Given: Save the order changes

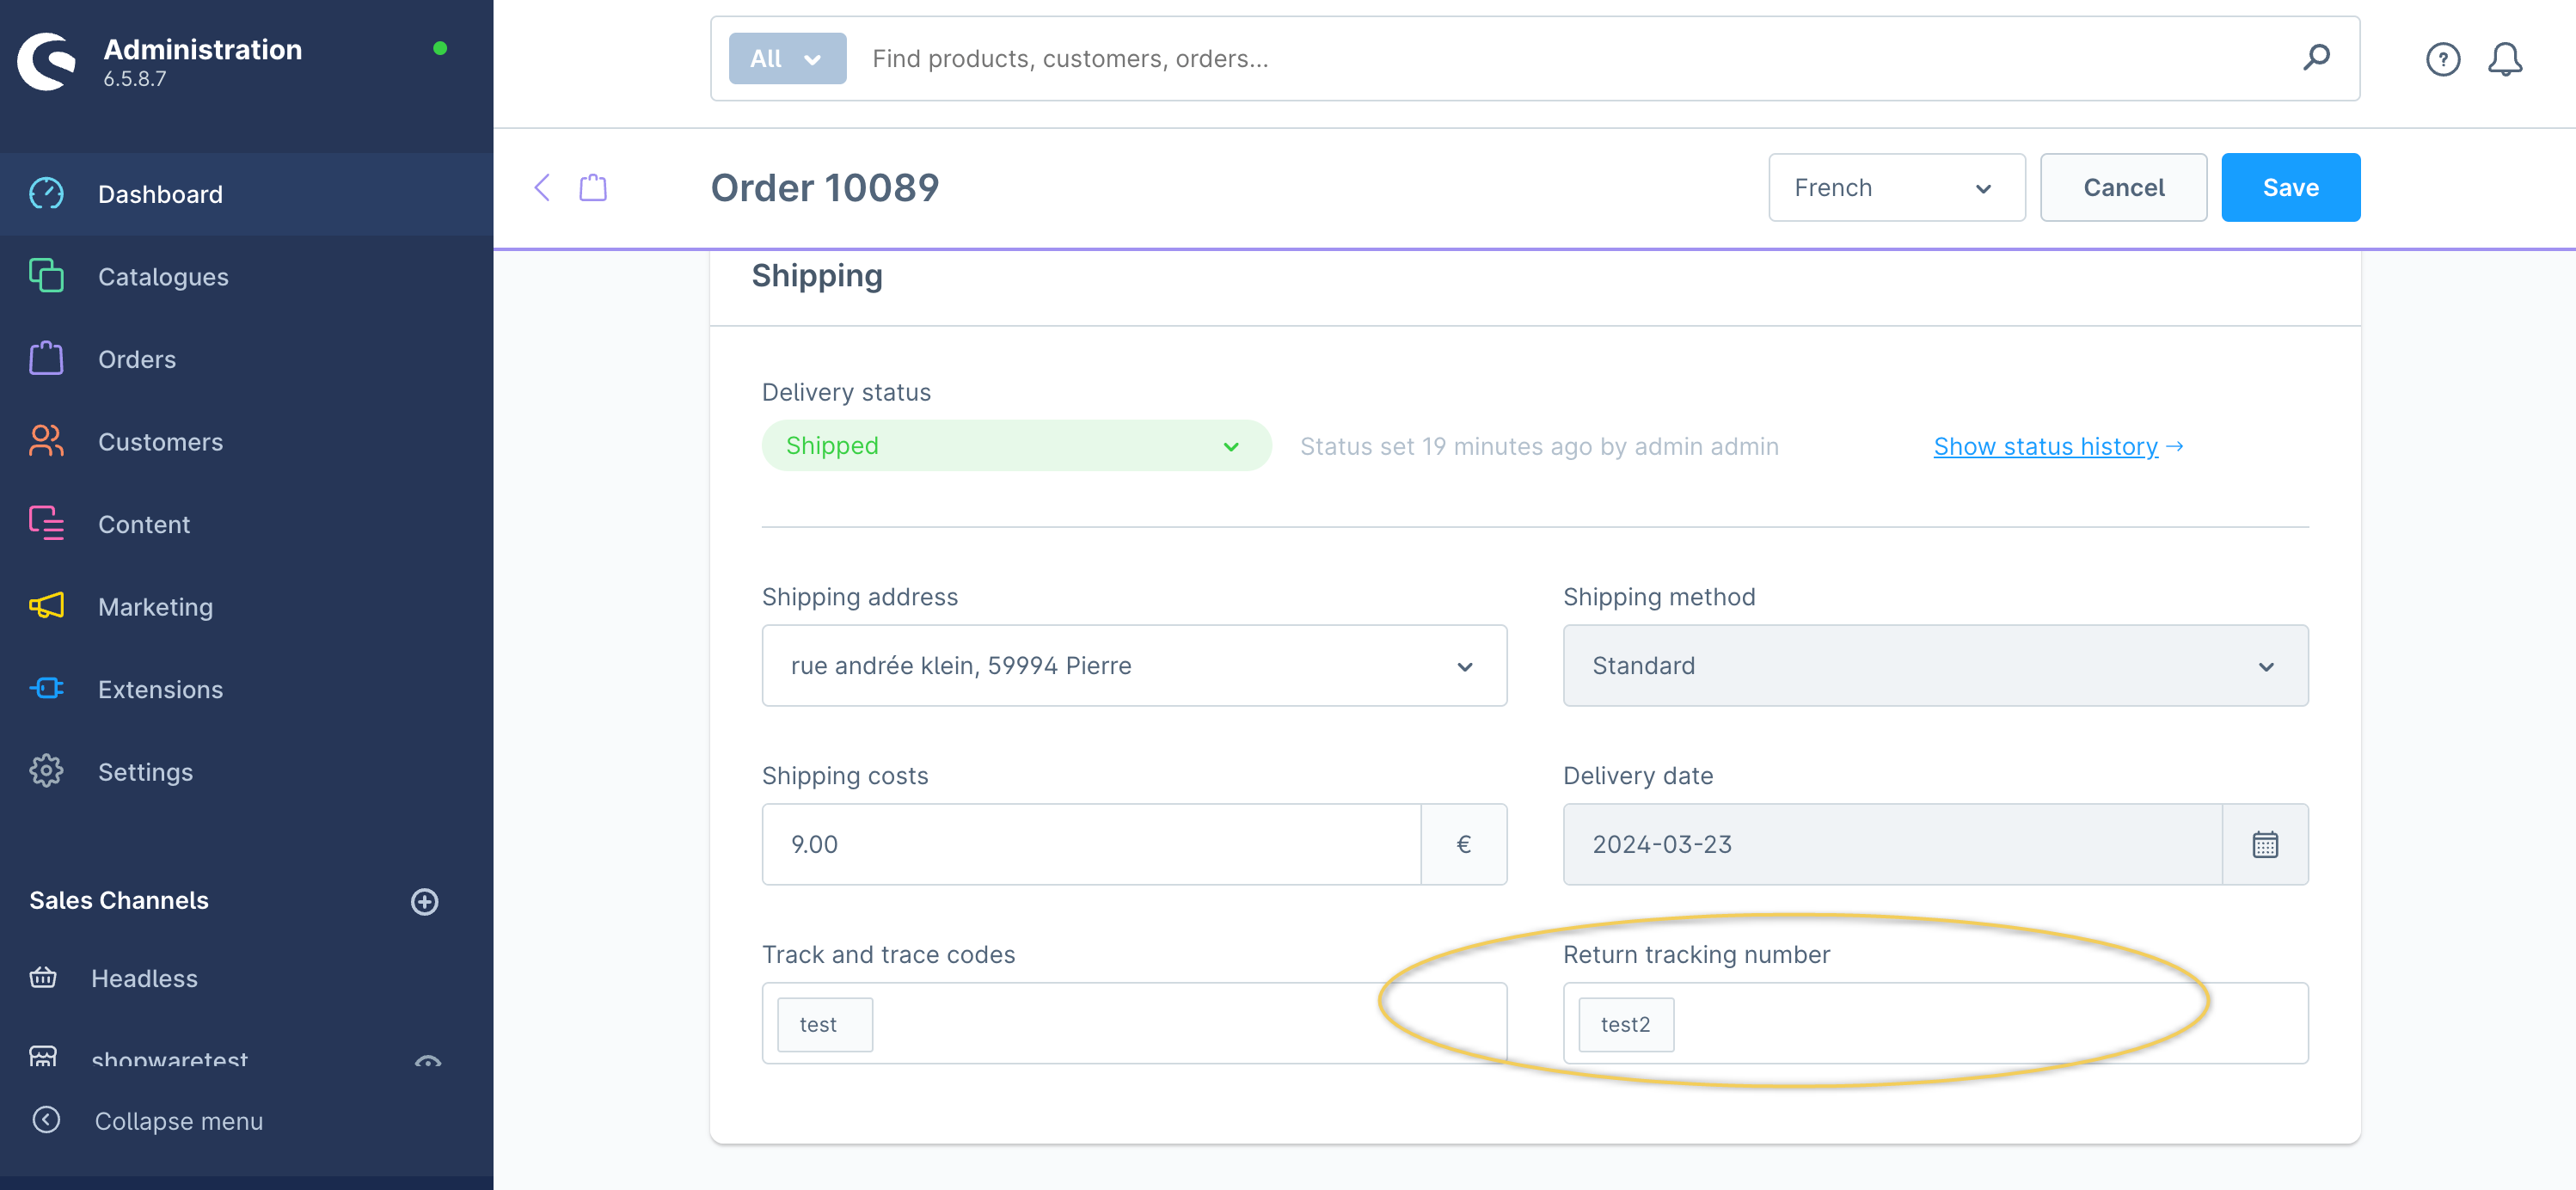Looking at the screenshot, I should [2290, 188].
